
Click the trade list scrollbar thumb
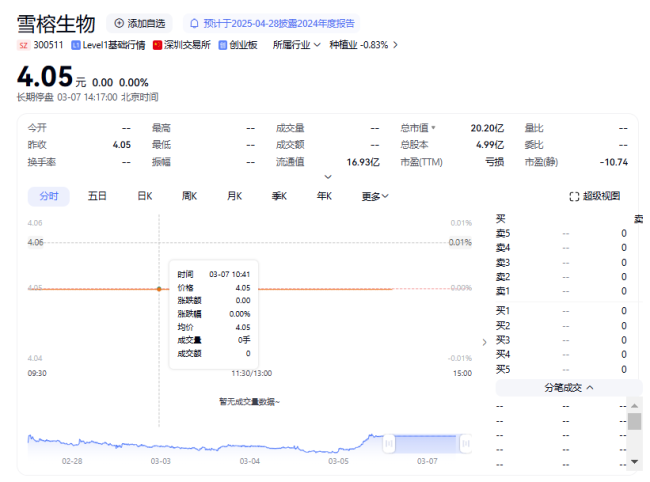634,421
